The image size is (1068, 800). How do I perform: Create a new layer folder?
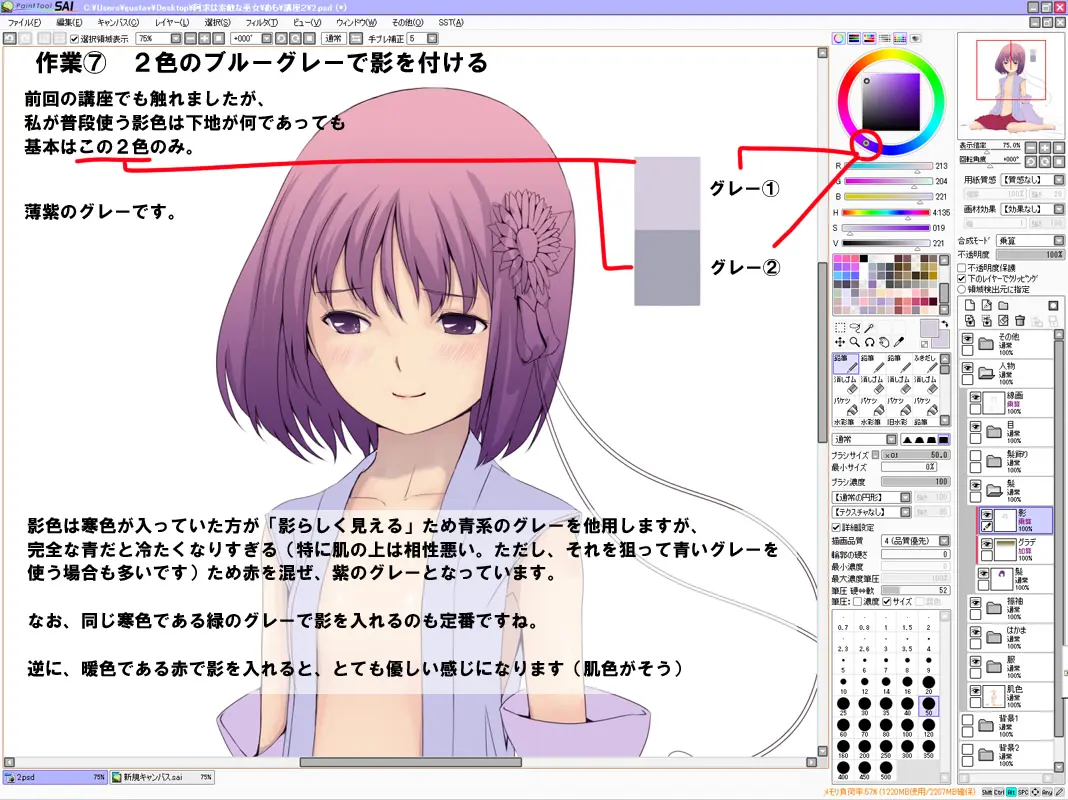pos(1003,306)
